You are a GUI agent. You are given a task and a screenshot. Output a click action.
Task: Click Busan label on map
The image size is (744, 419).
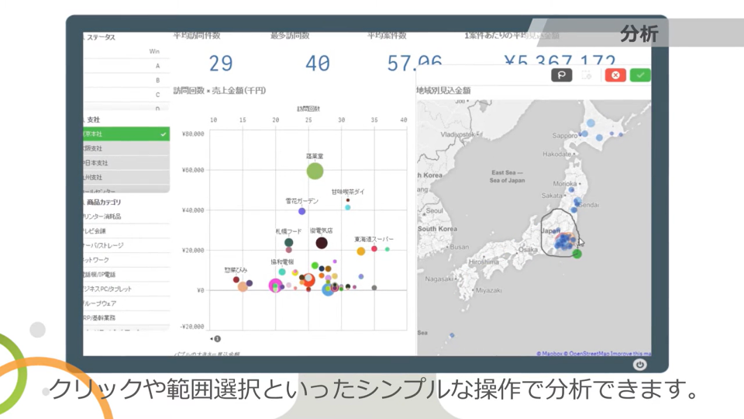(x=459, y=247)
